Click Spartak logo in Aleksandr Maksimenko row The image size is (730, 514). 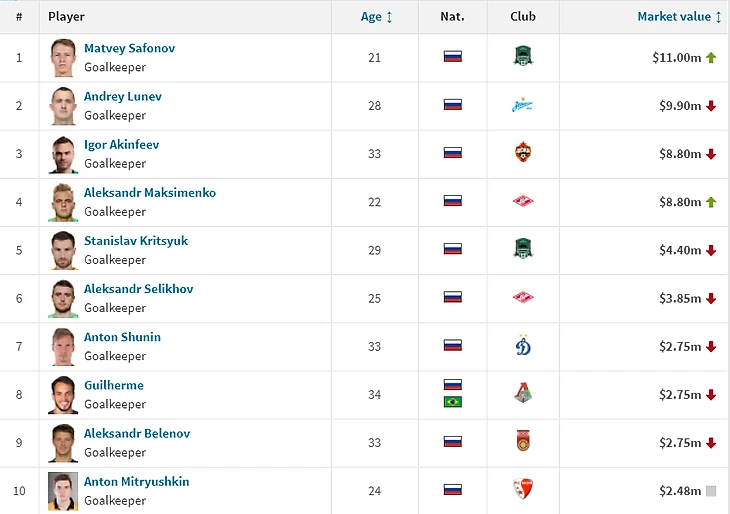[523, 201]
